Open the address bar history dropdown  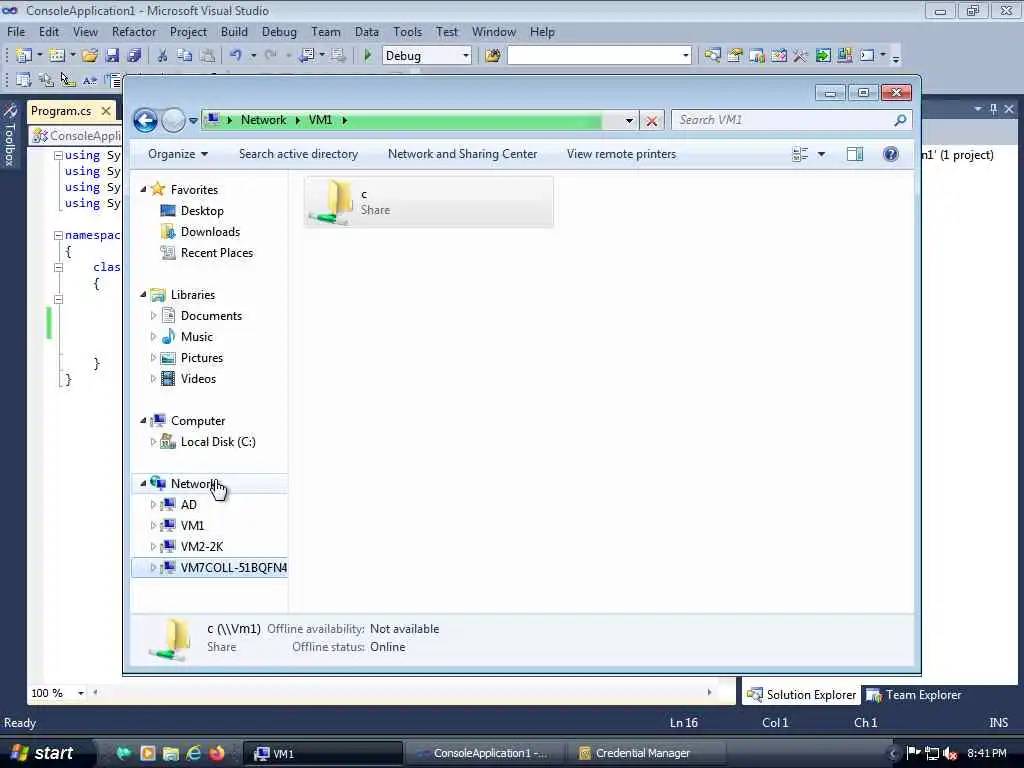click(x=629, y=121)
